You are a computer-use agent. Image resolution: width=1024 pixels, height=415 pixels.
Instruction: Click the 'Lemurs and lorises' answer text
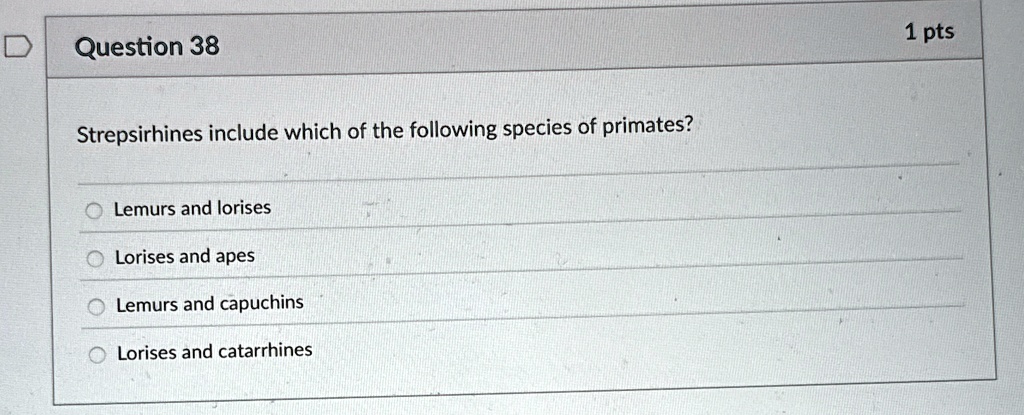click(192, 208)
